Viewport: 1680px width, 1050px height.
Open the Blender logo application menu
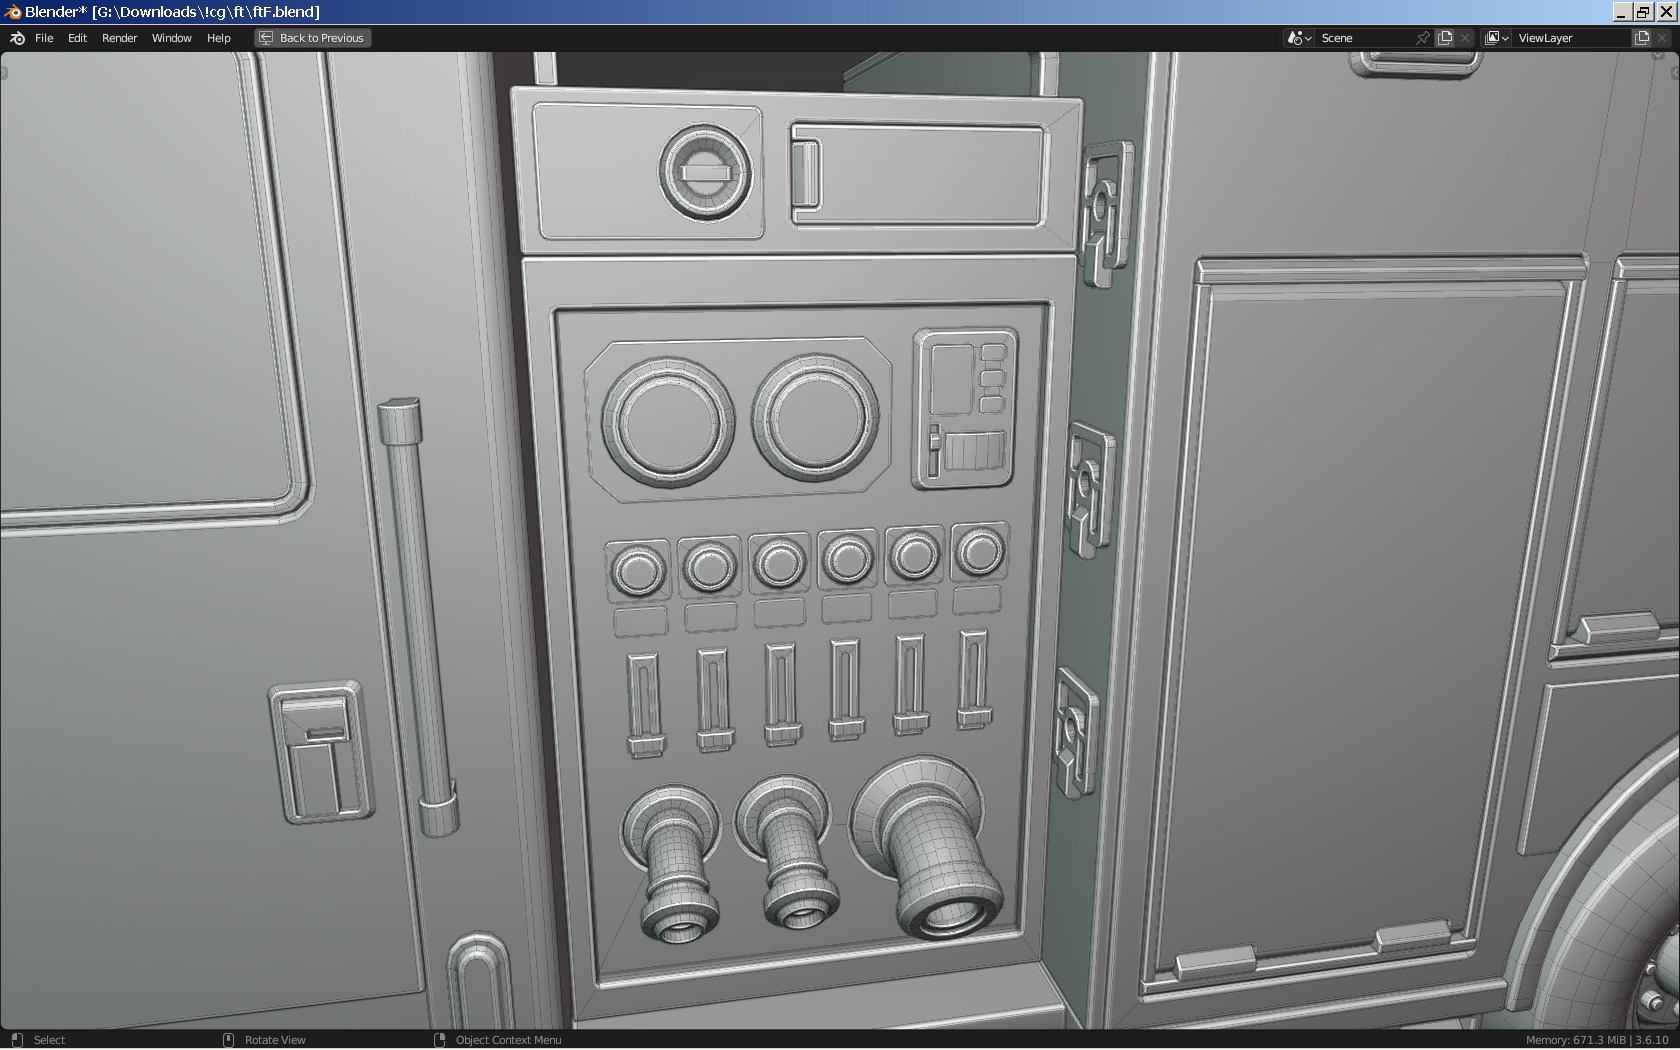click(17, 38)
